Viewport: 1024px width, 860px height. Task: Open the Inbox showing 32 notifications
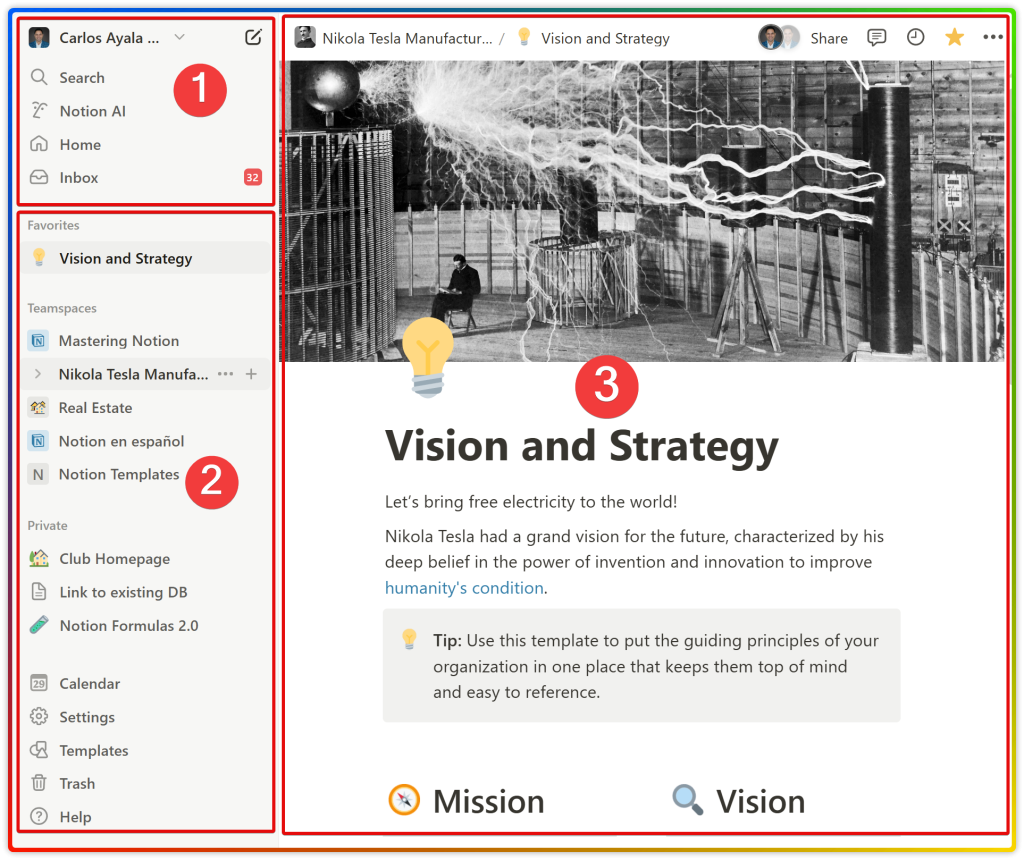click(x=80, y=177)
